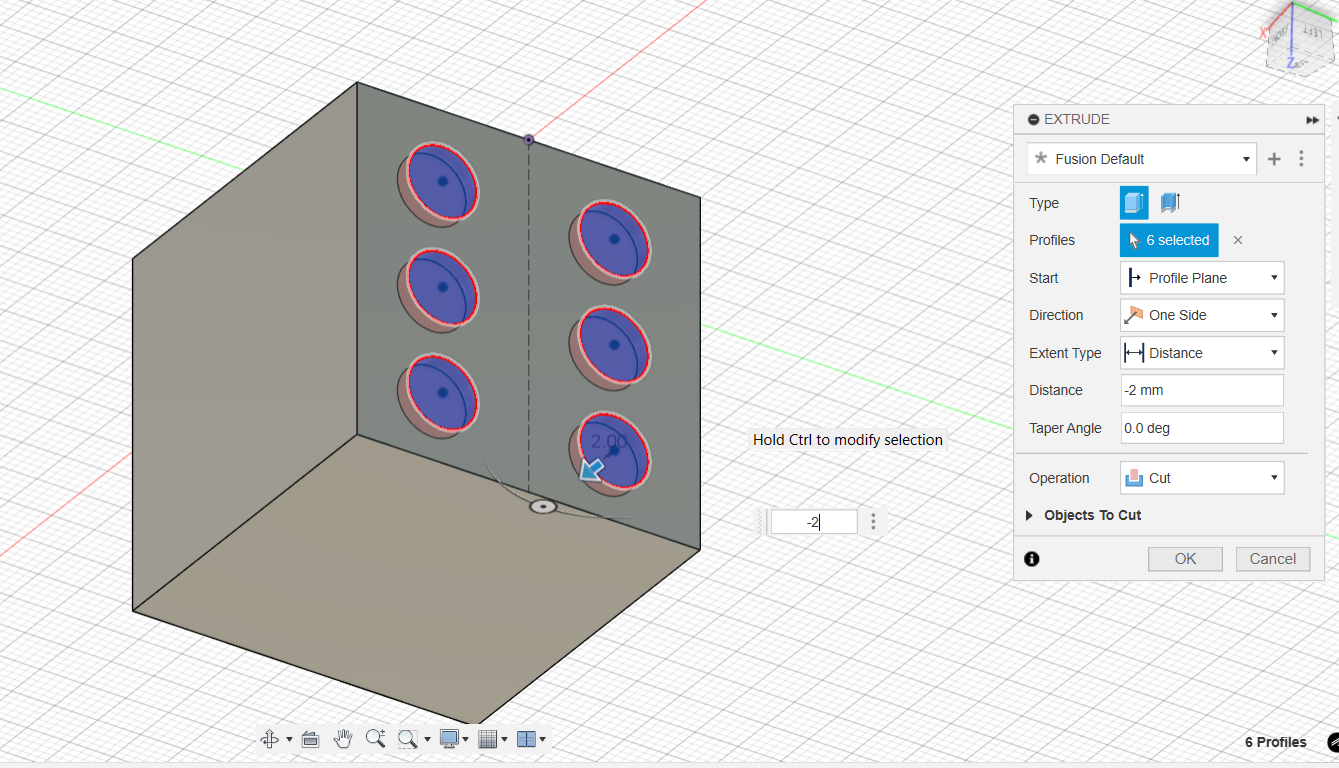Click the Look At tool

tap(310, 739)
